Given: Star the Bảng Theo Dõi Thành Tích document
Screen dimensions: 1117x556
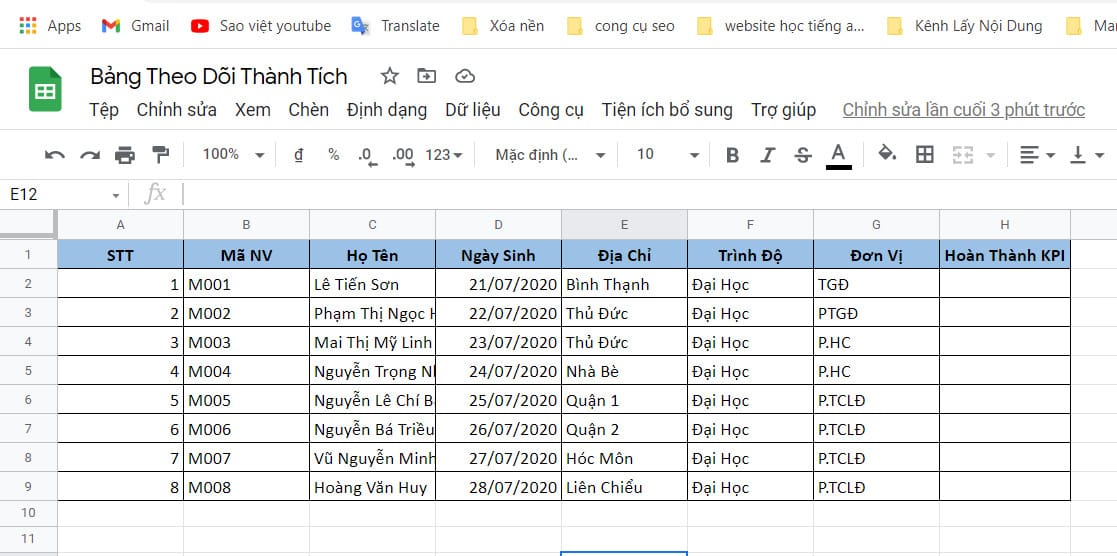Looking at the screenshot, I should point(390,76).
